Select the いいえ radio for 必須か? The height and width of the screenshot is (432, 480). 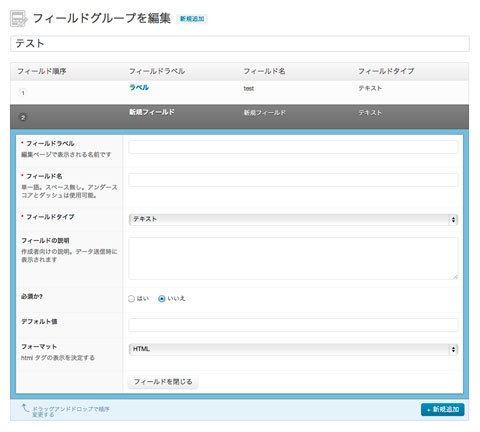tap(162, 299)
